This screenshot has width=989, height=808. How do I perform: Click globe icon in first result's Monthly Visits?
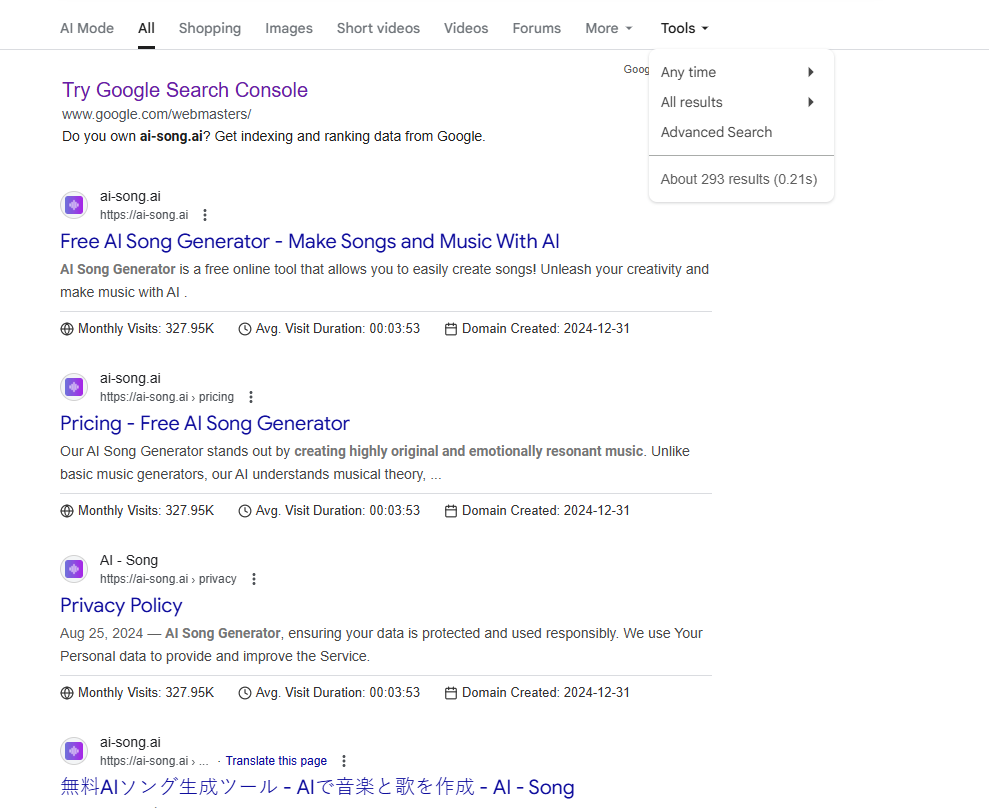tap(67, 329)
